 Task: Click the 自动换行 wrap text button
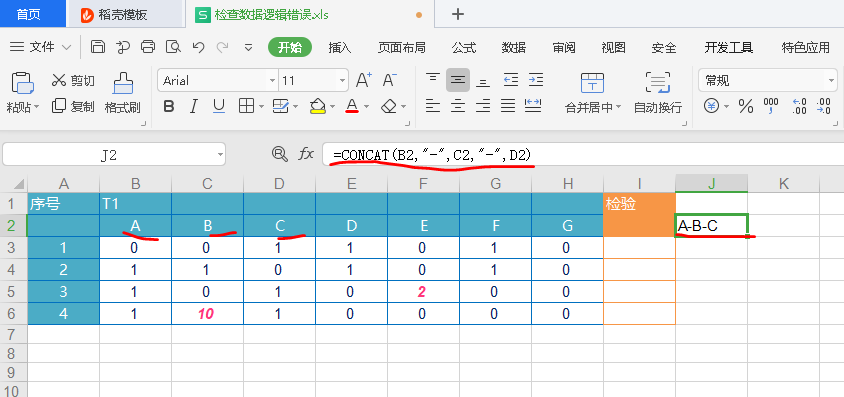pyautogui.click(x=658, y=93)
